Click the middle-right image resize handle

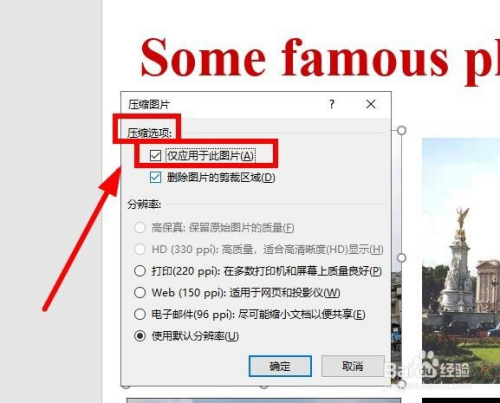click(402, 258)
